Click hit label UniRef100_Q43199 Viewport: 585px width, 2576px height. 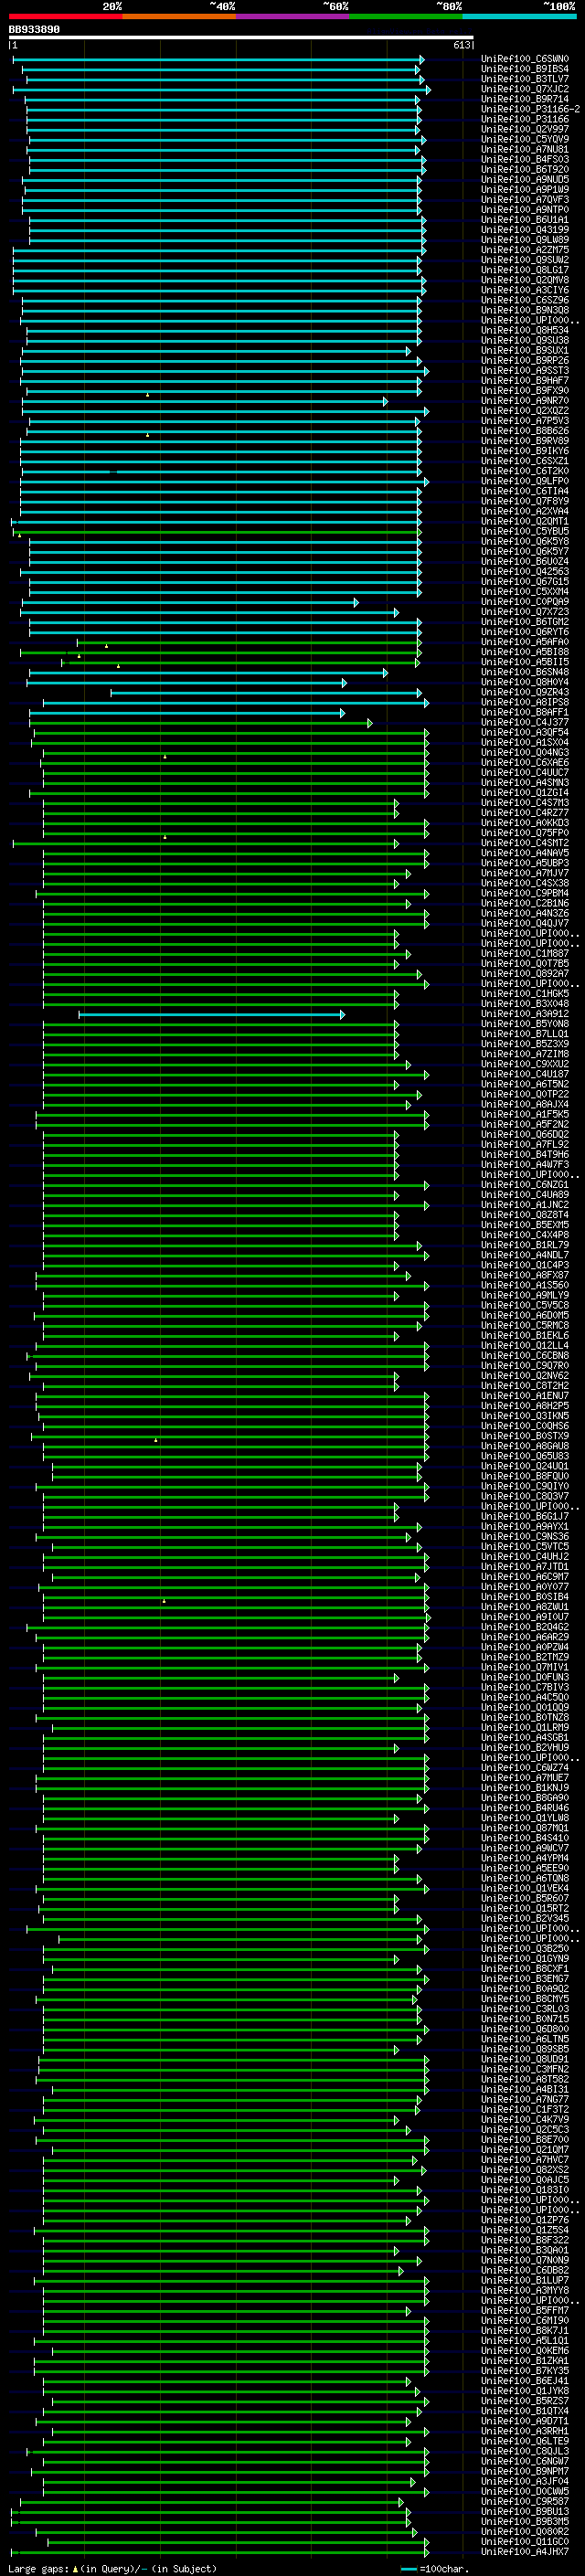525,230
